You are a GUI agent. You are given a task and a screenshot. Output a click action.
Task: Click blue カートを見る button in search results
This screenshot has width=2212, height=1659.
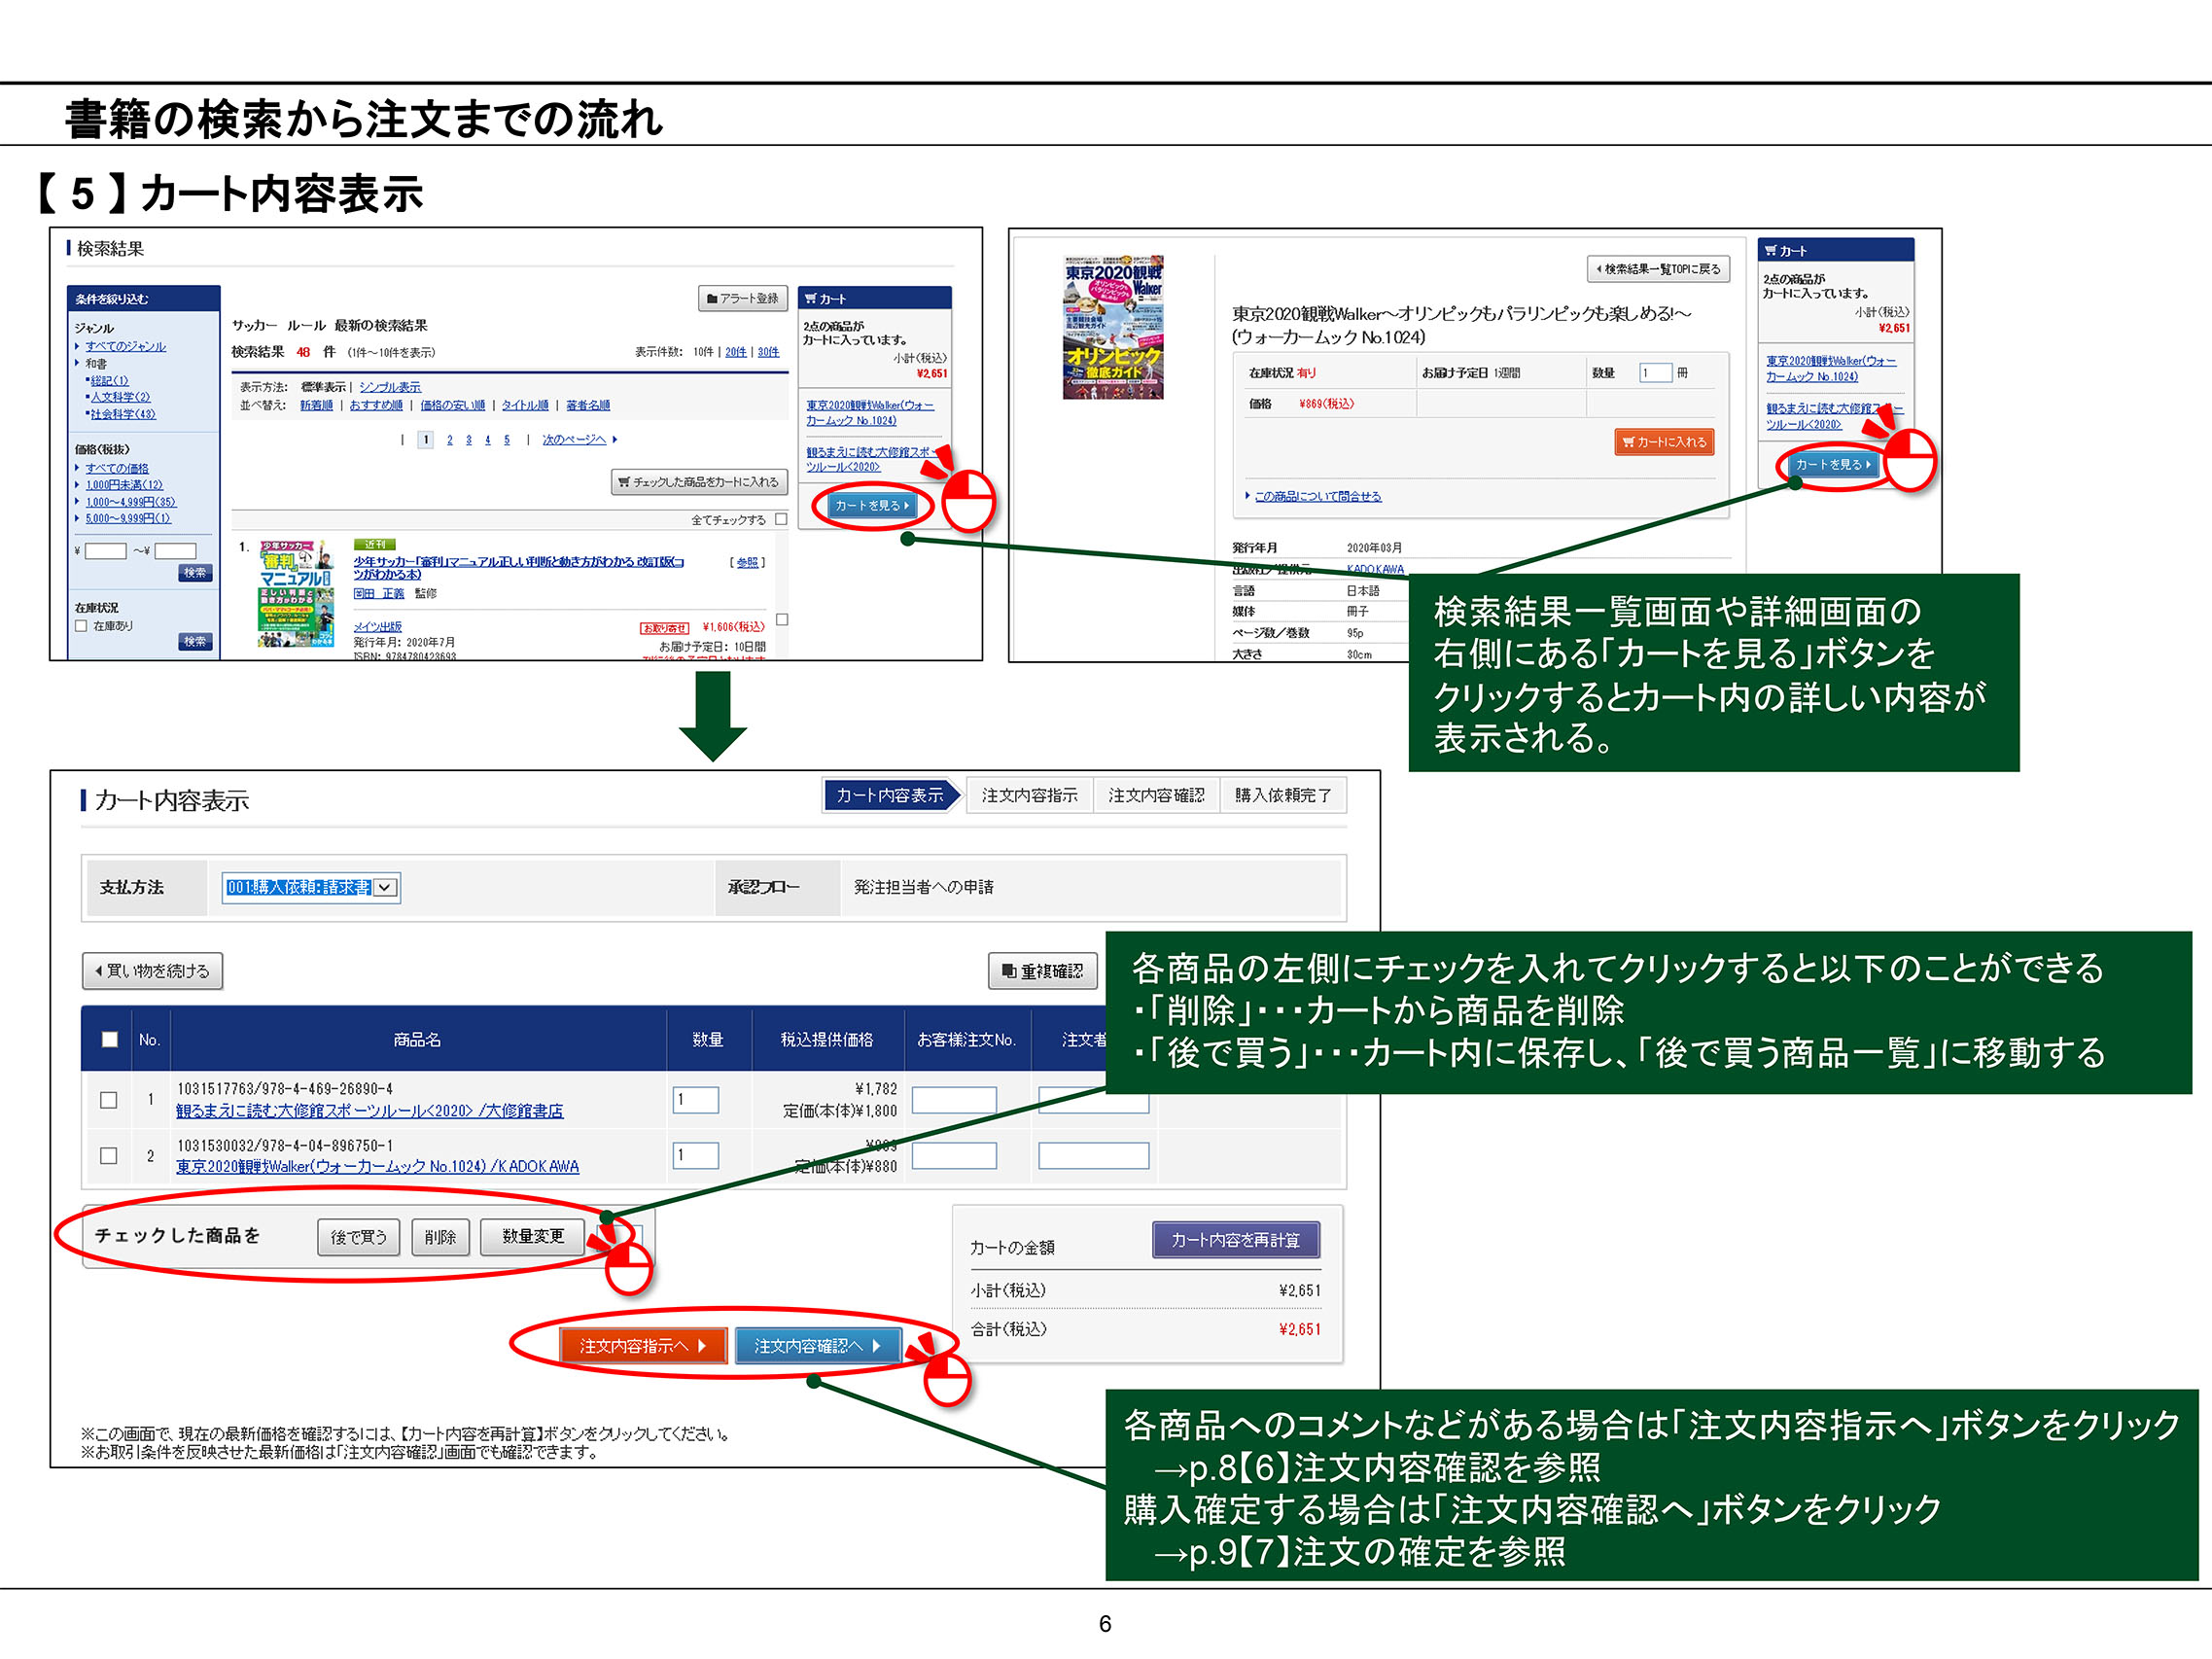coord(871,506)
